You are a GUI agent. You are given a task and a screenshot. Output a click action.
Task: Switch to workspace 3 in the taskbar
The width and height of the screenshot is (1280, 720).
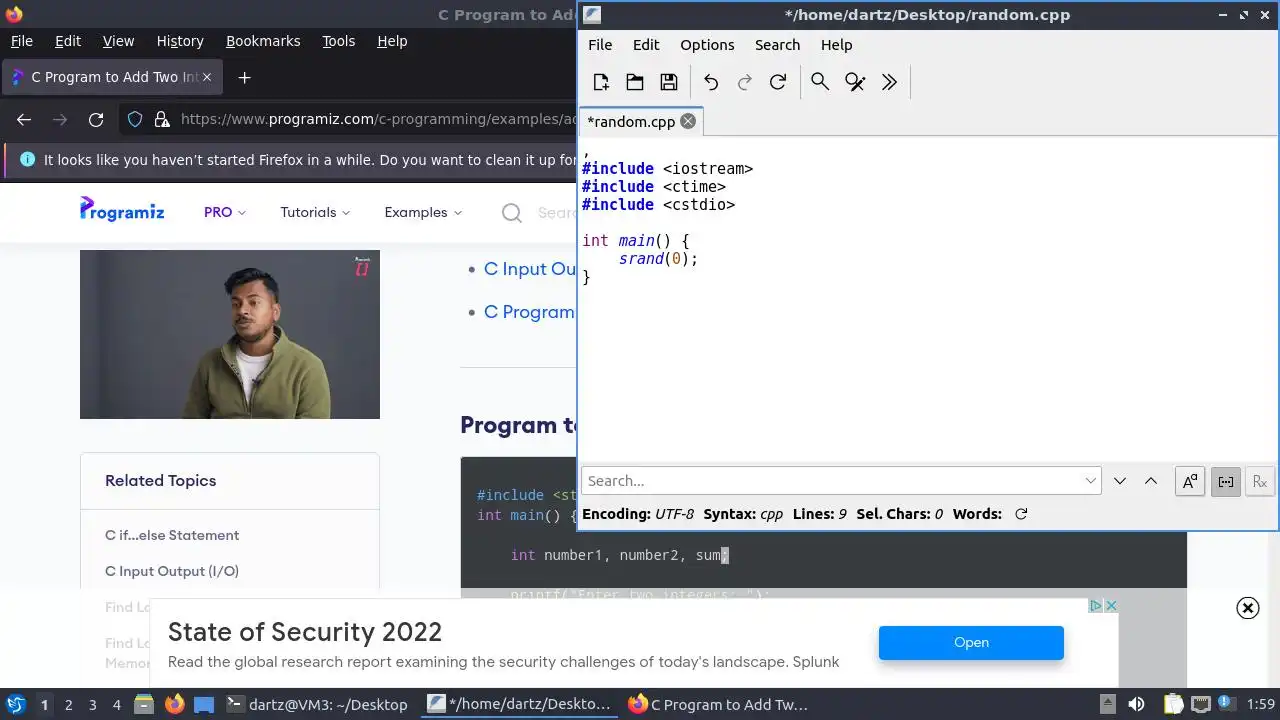pos(92,705)
